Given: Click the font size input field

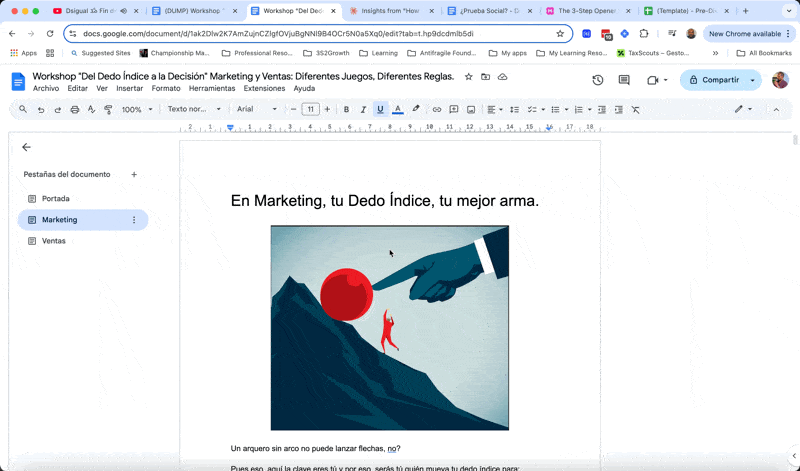Looking at the screenshot, I should coord(311,110).
